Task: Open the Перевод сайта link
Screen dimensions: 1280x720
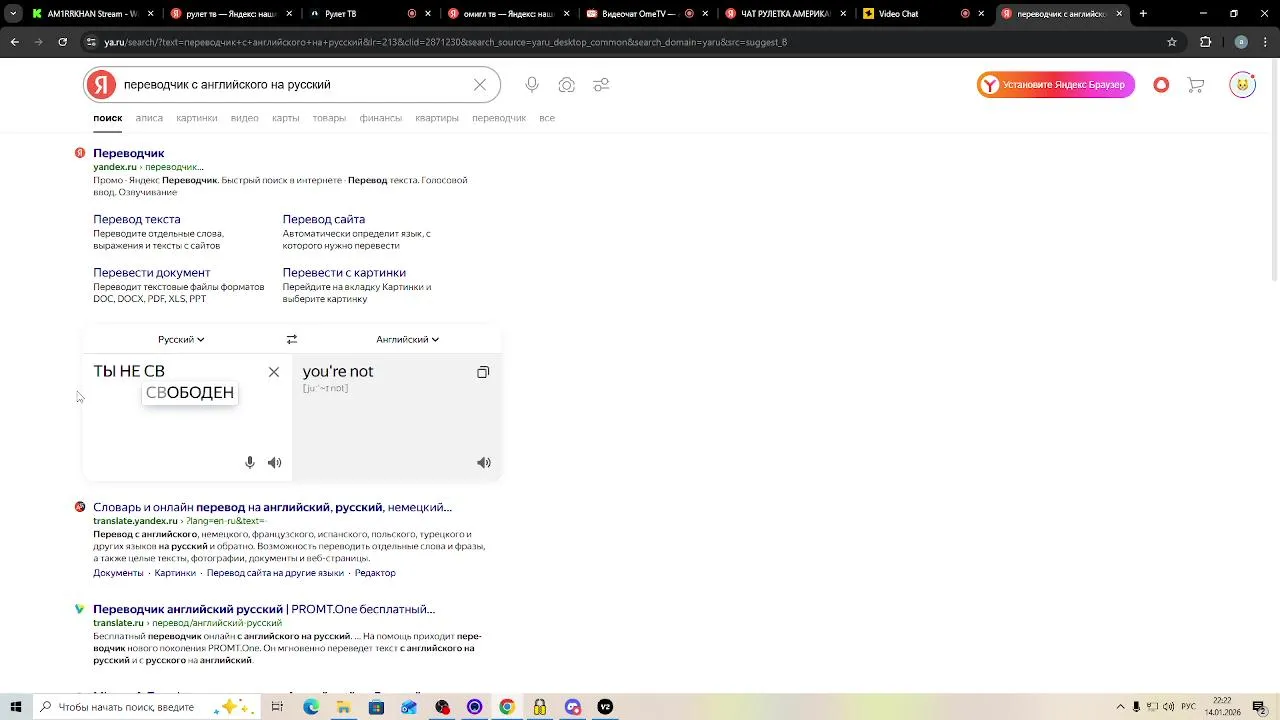Action: click(324, 219)
